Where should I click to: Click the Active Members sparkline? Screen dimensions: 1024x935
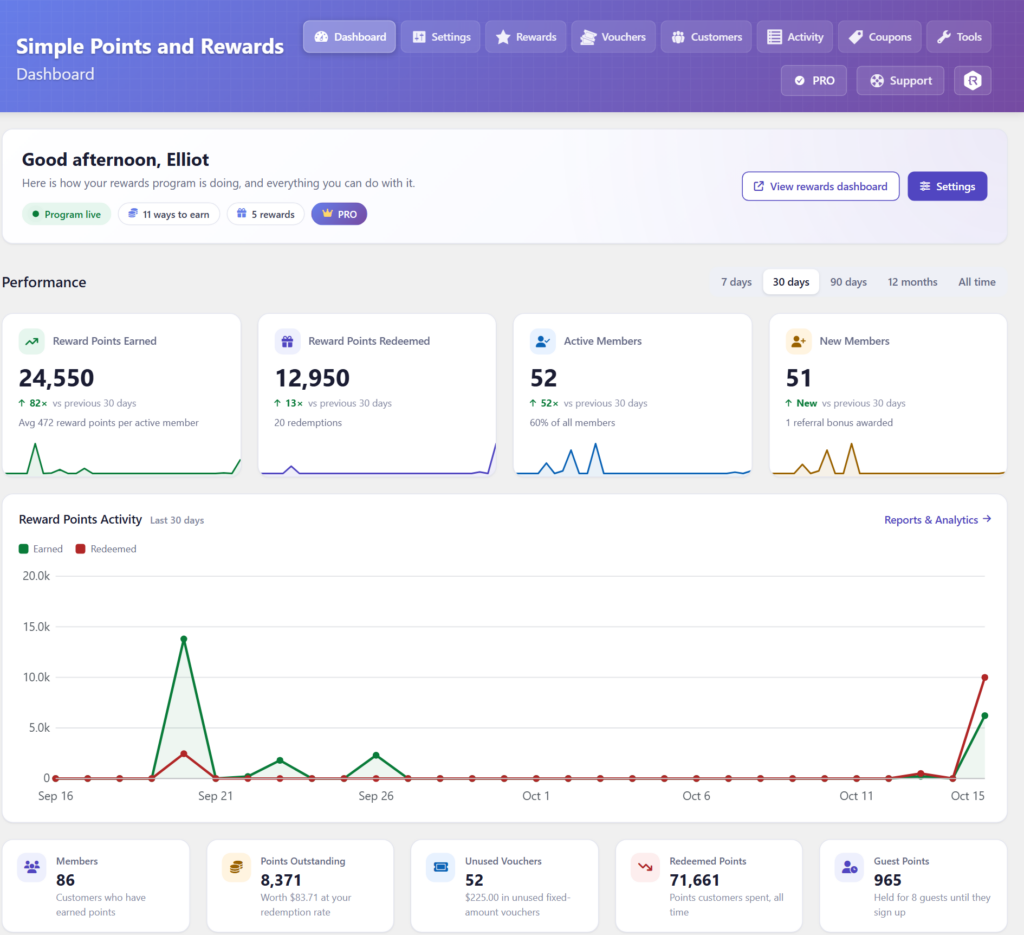click(633, 458)
